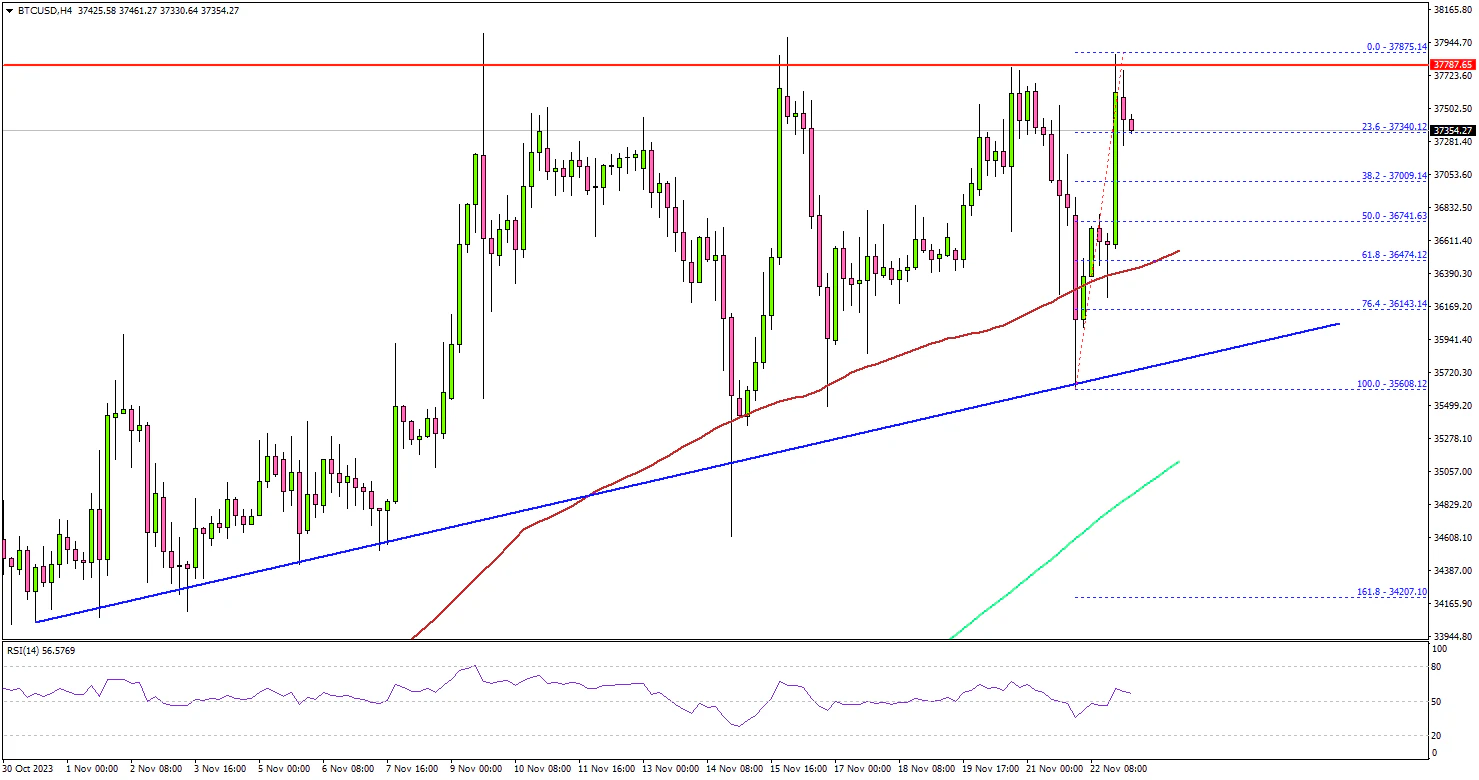This screenshot has width=1479, height=780.
Task: Click the 15 Nov 16:00 time axis label
Action: click(x=799, y=769)
